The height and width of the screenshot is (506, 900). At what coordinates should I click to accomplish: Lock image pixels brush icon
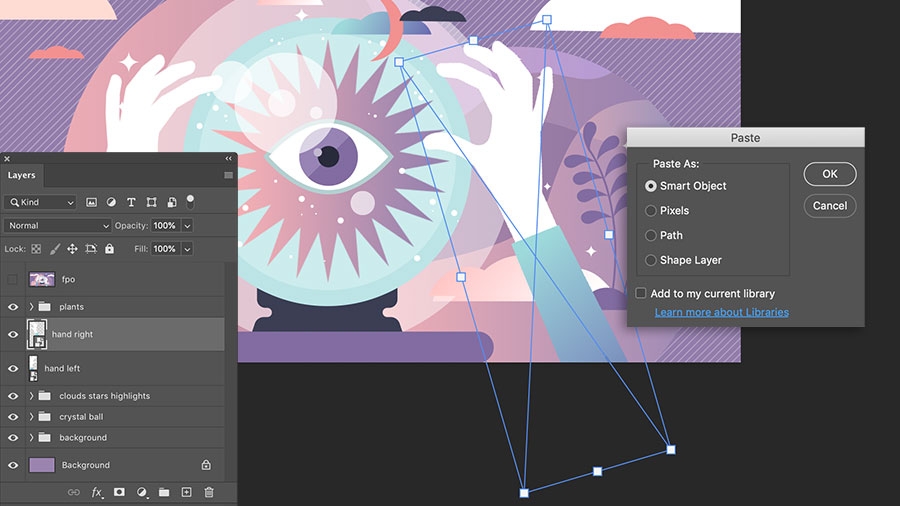pos(55,249)
